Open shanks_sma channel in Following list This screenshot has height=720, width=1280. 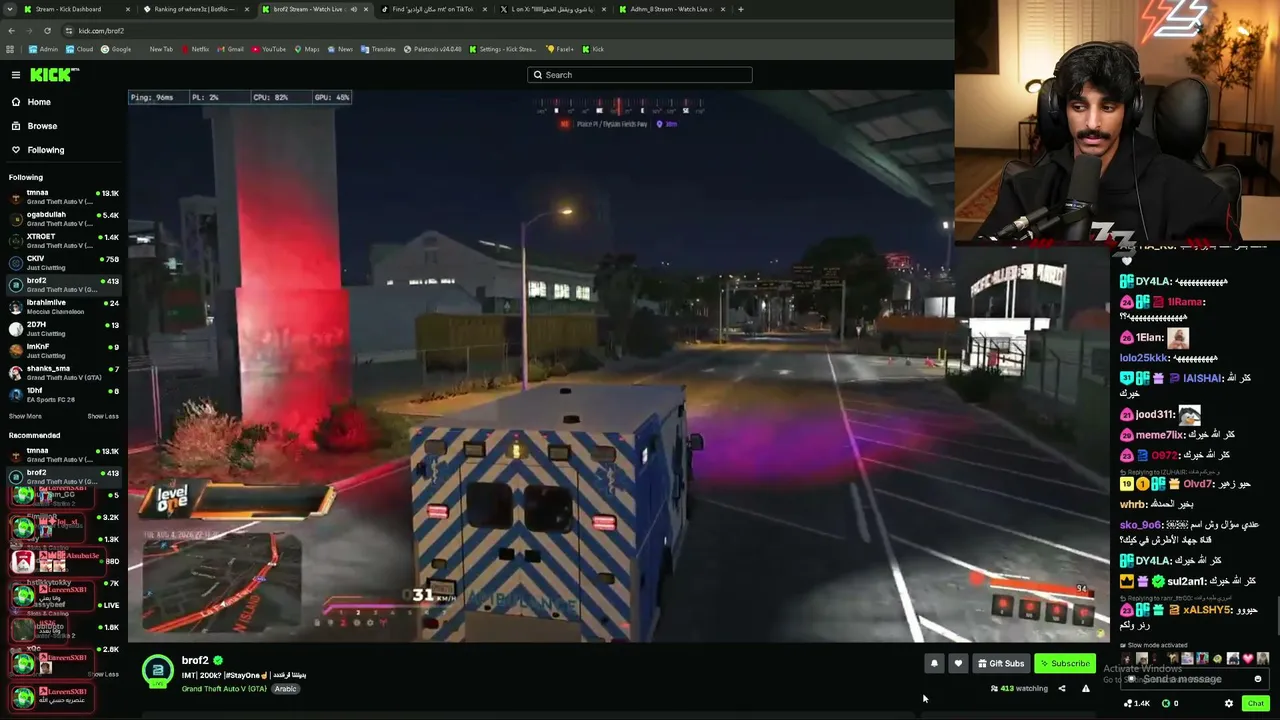pos(63,372)
